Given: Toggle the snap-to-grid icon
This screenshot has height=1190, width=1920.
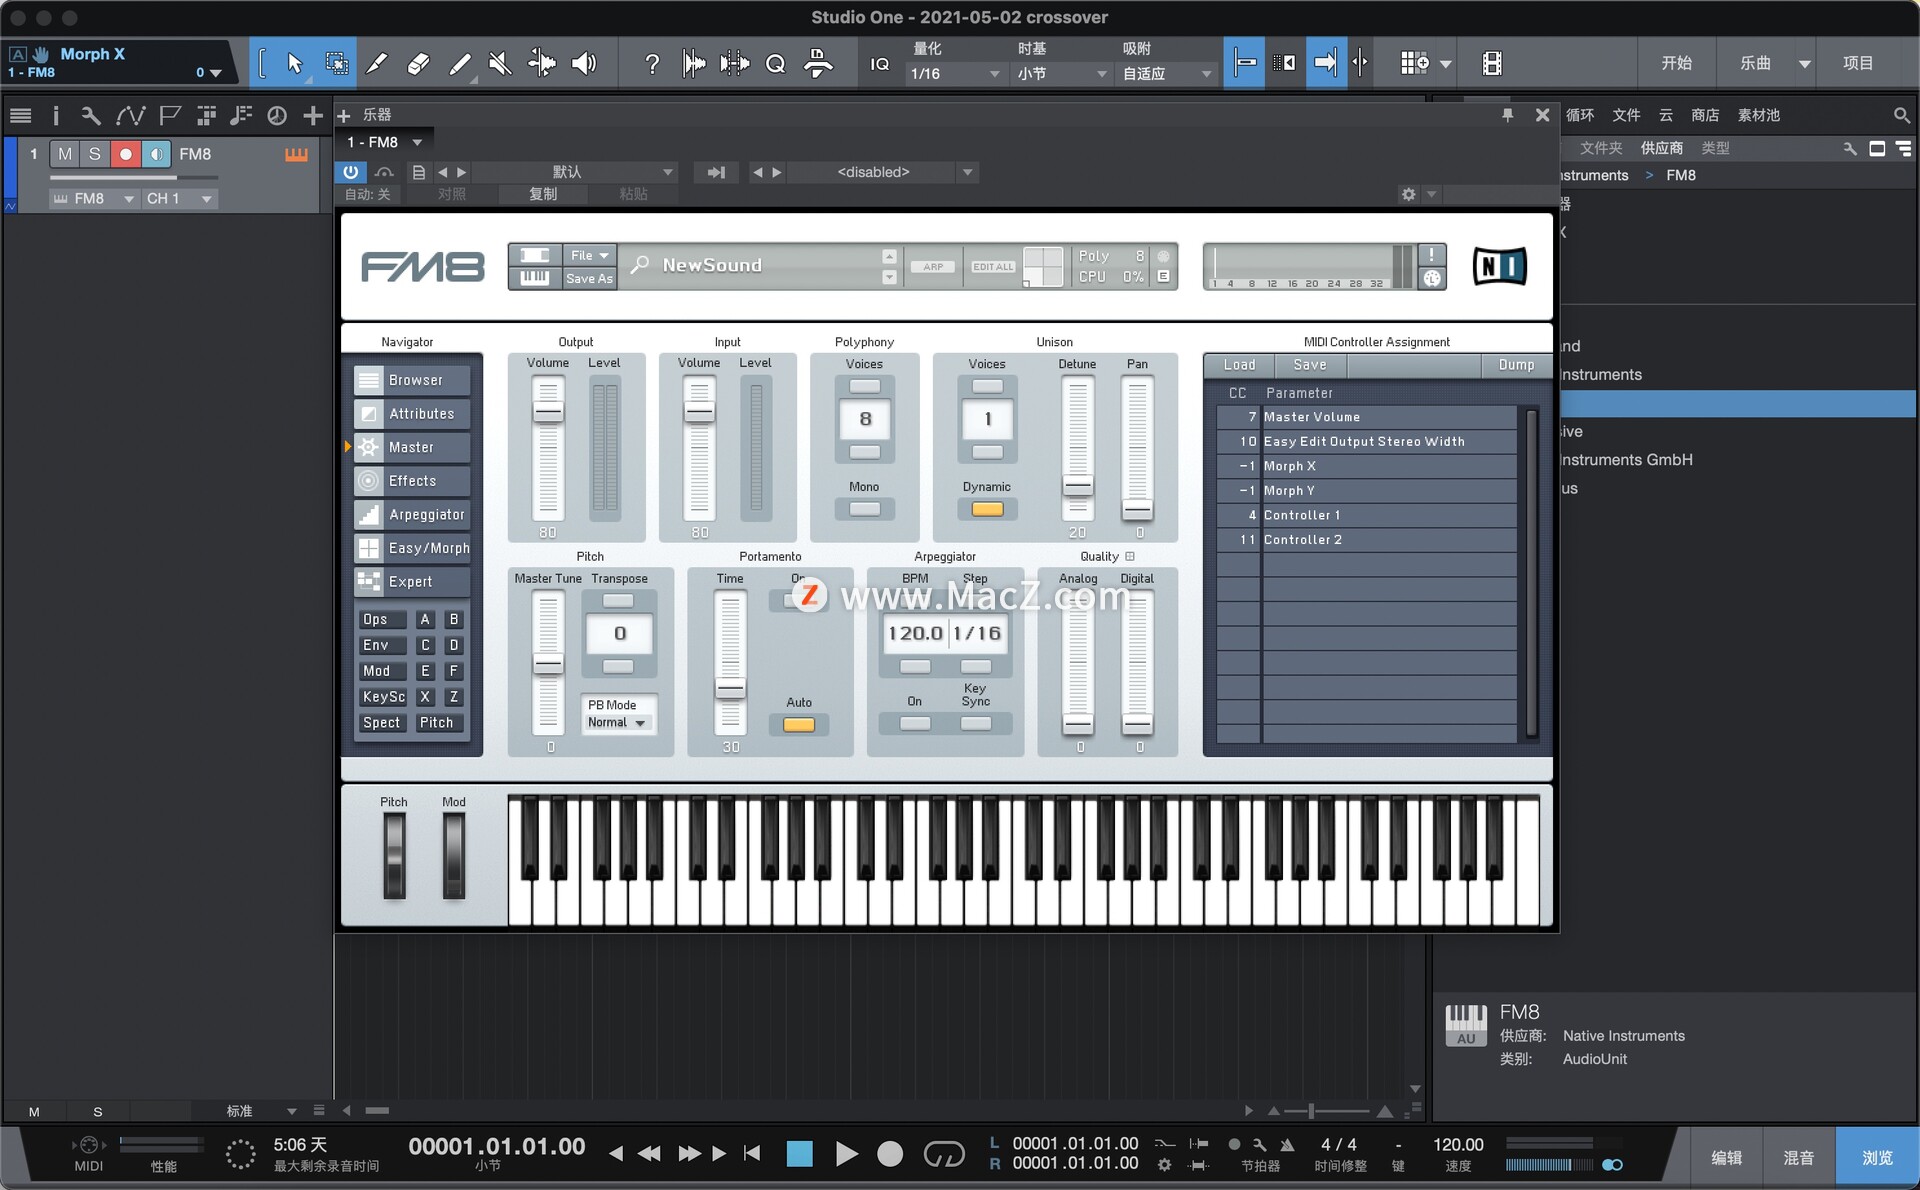Looking at the screenshot, I should point(1244,63).
